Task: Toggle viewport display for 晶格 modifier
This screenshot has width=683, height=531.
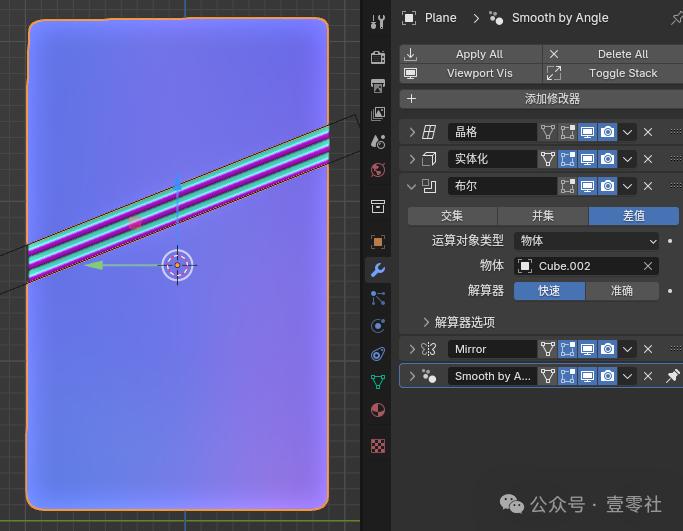Action: pos(587,132)
